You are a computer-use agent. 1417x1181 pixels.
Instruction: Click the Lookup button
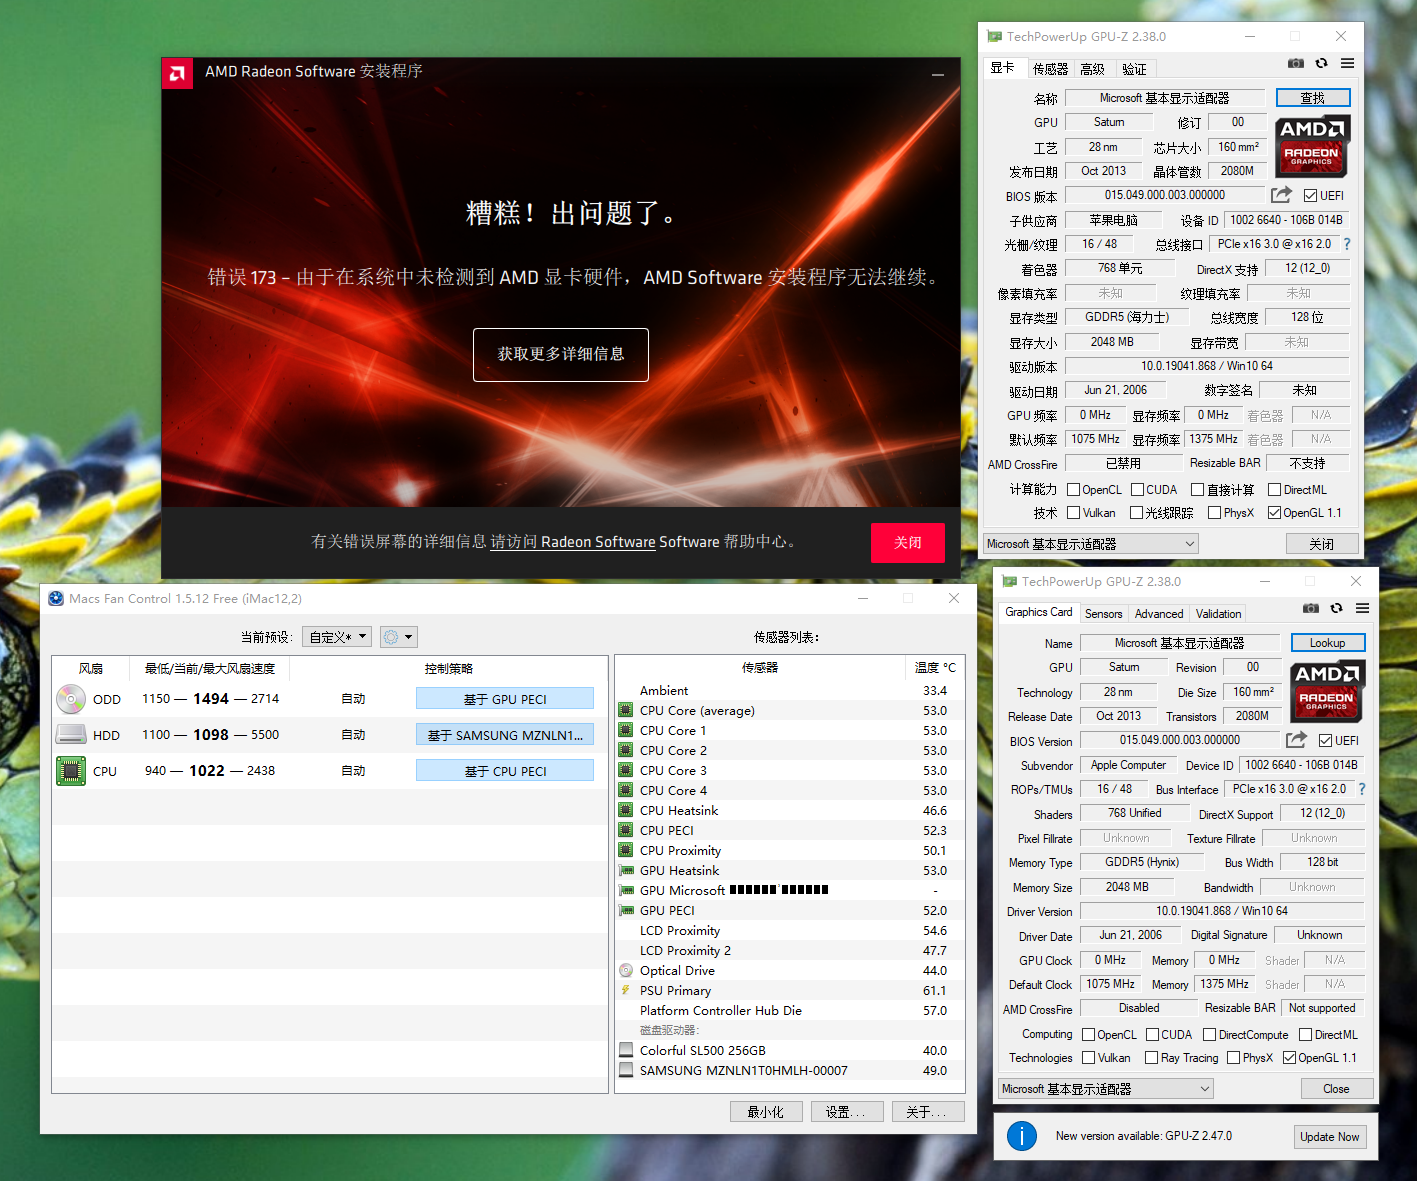pos(1327,643)
